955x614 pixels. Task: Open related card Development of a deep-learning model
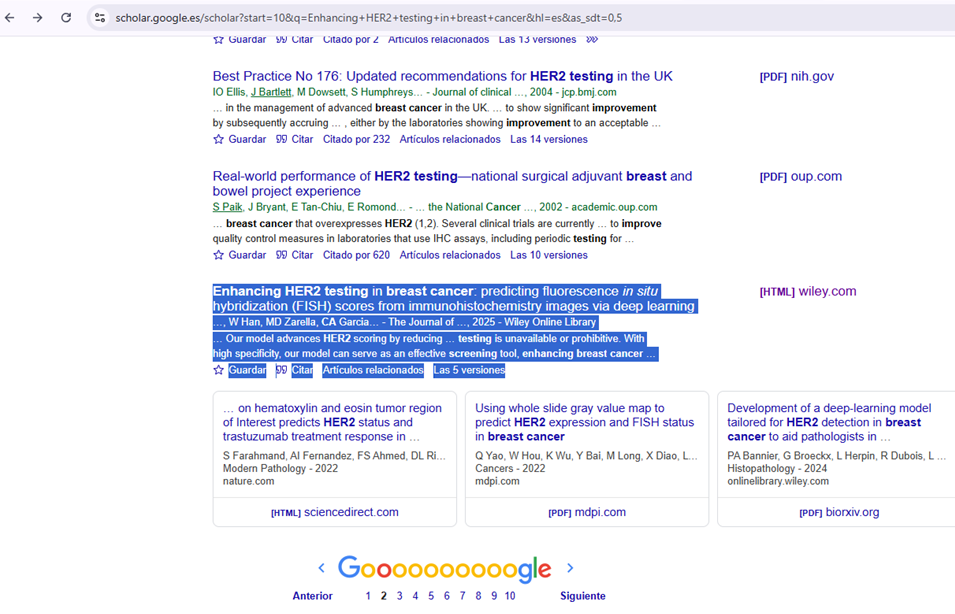pos(829,422)
